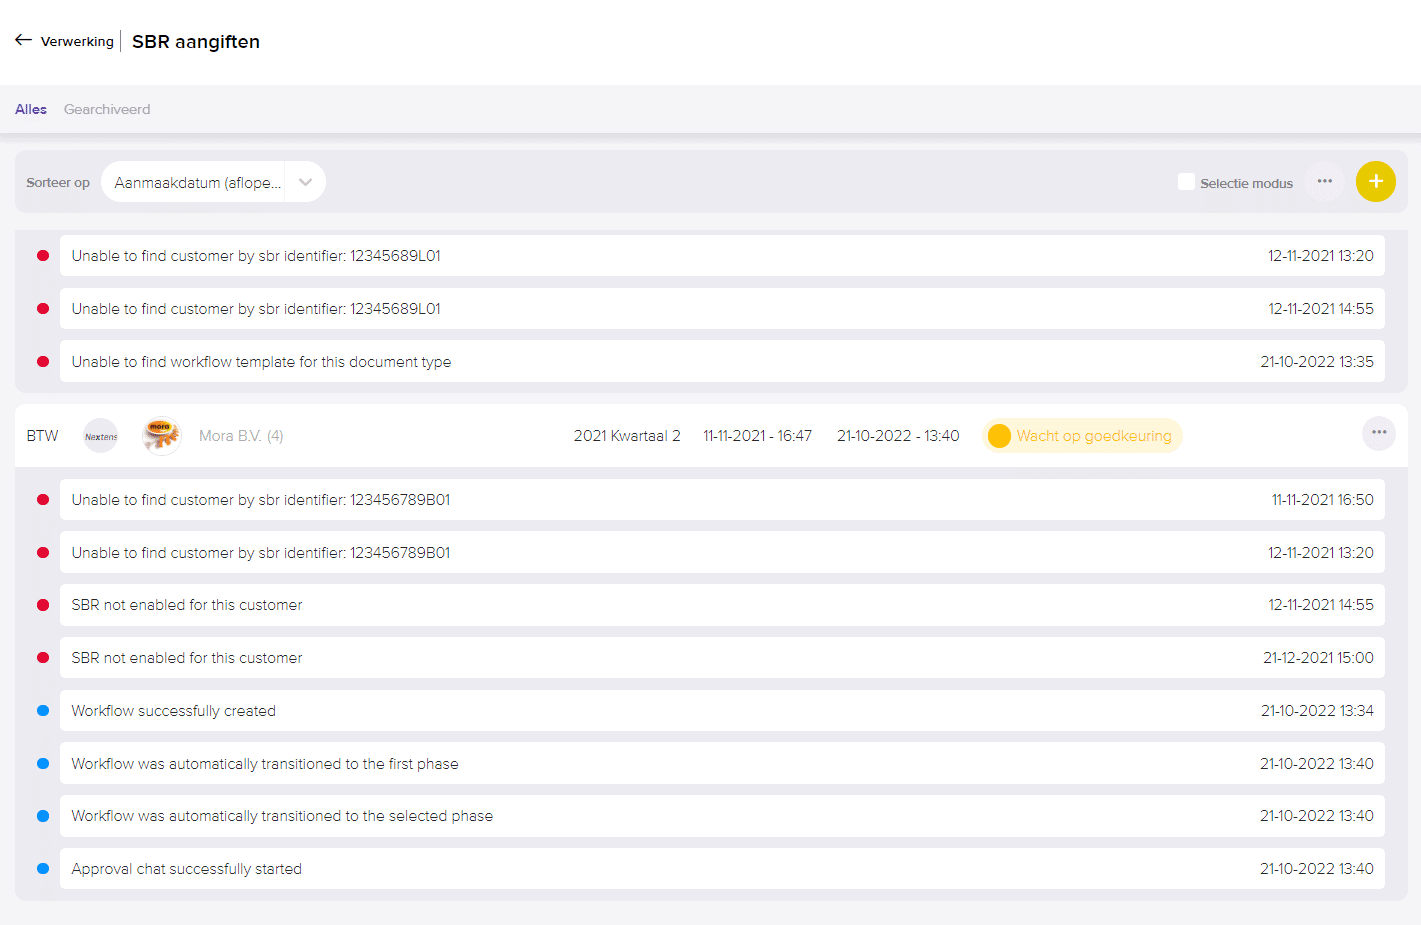The width and height of the screenshot is (1421, 925).
Task: Open the Aanmaakdatum sort dropdown
Action: click(213, 182)
